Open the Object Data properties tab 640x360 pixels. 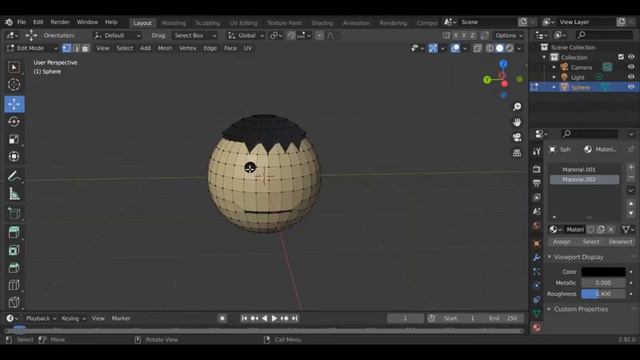coord(537,313)
